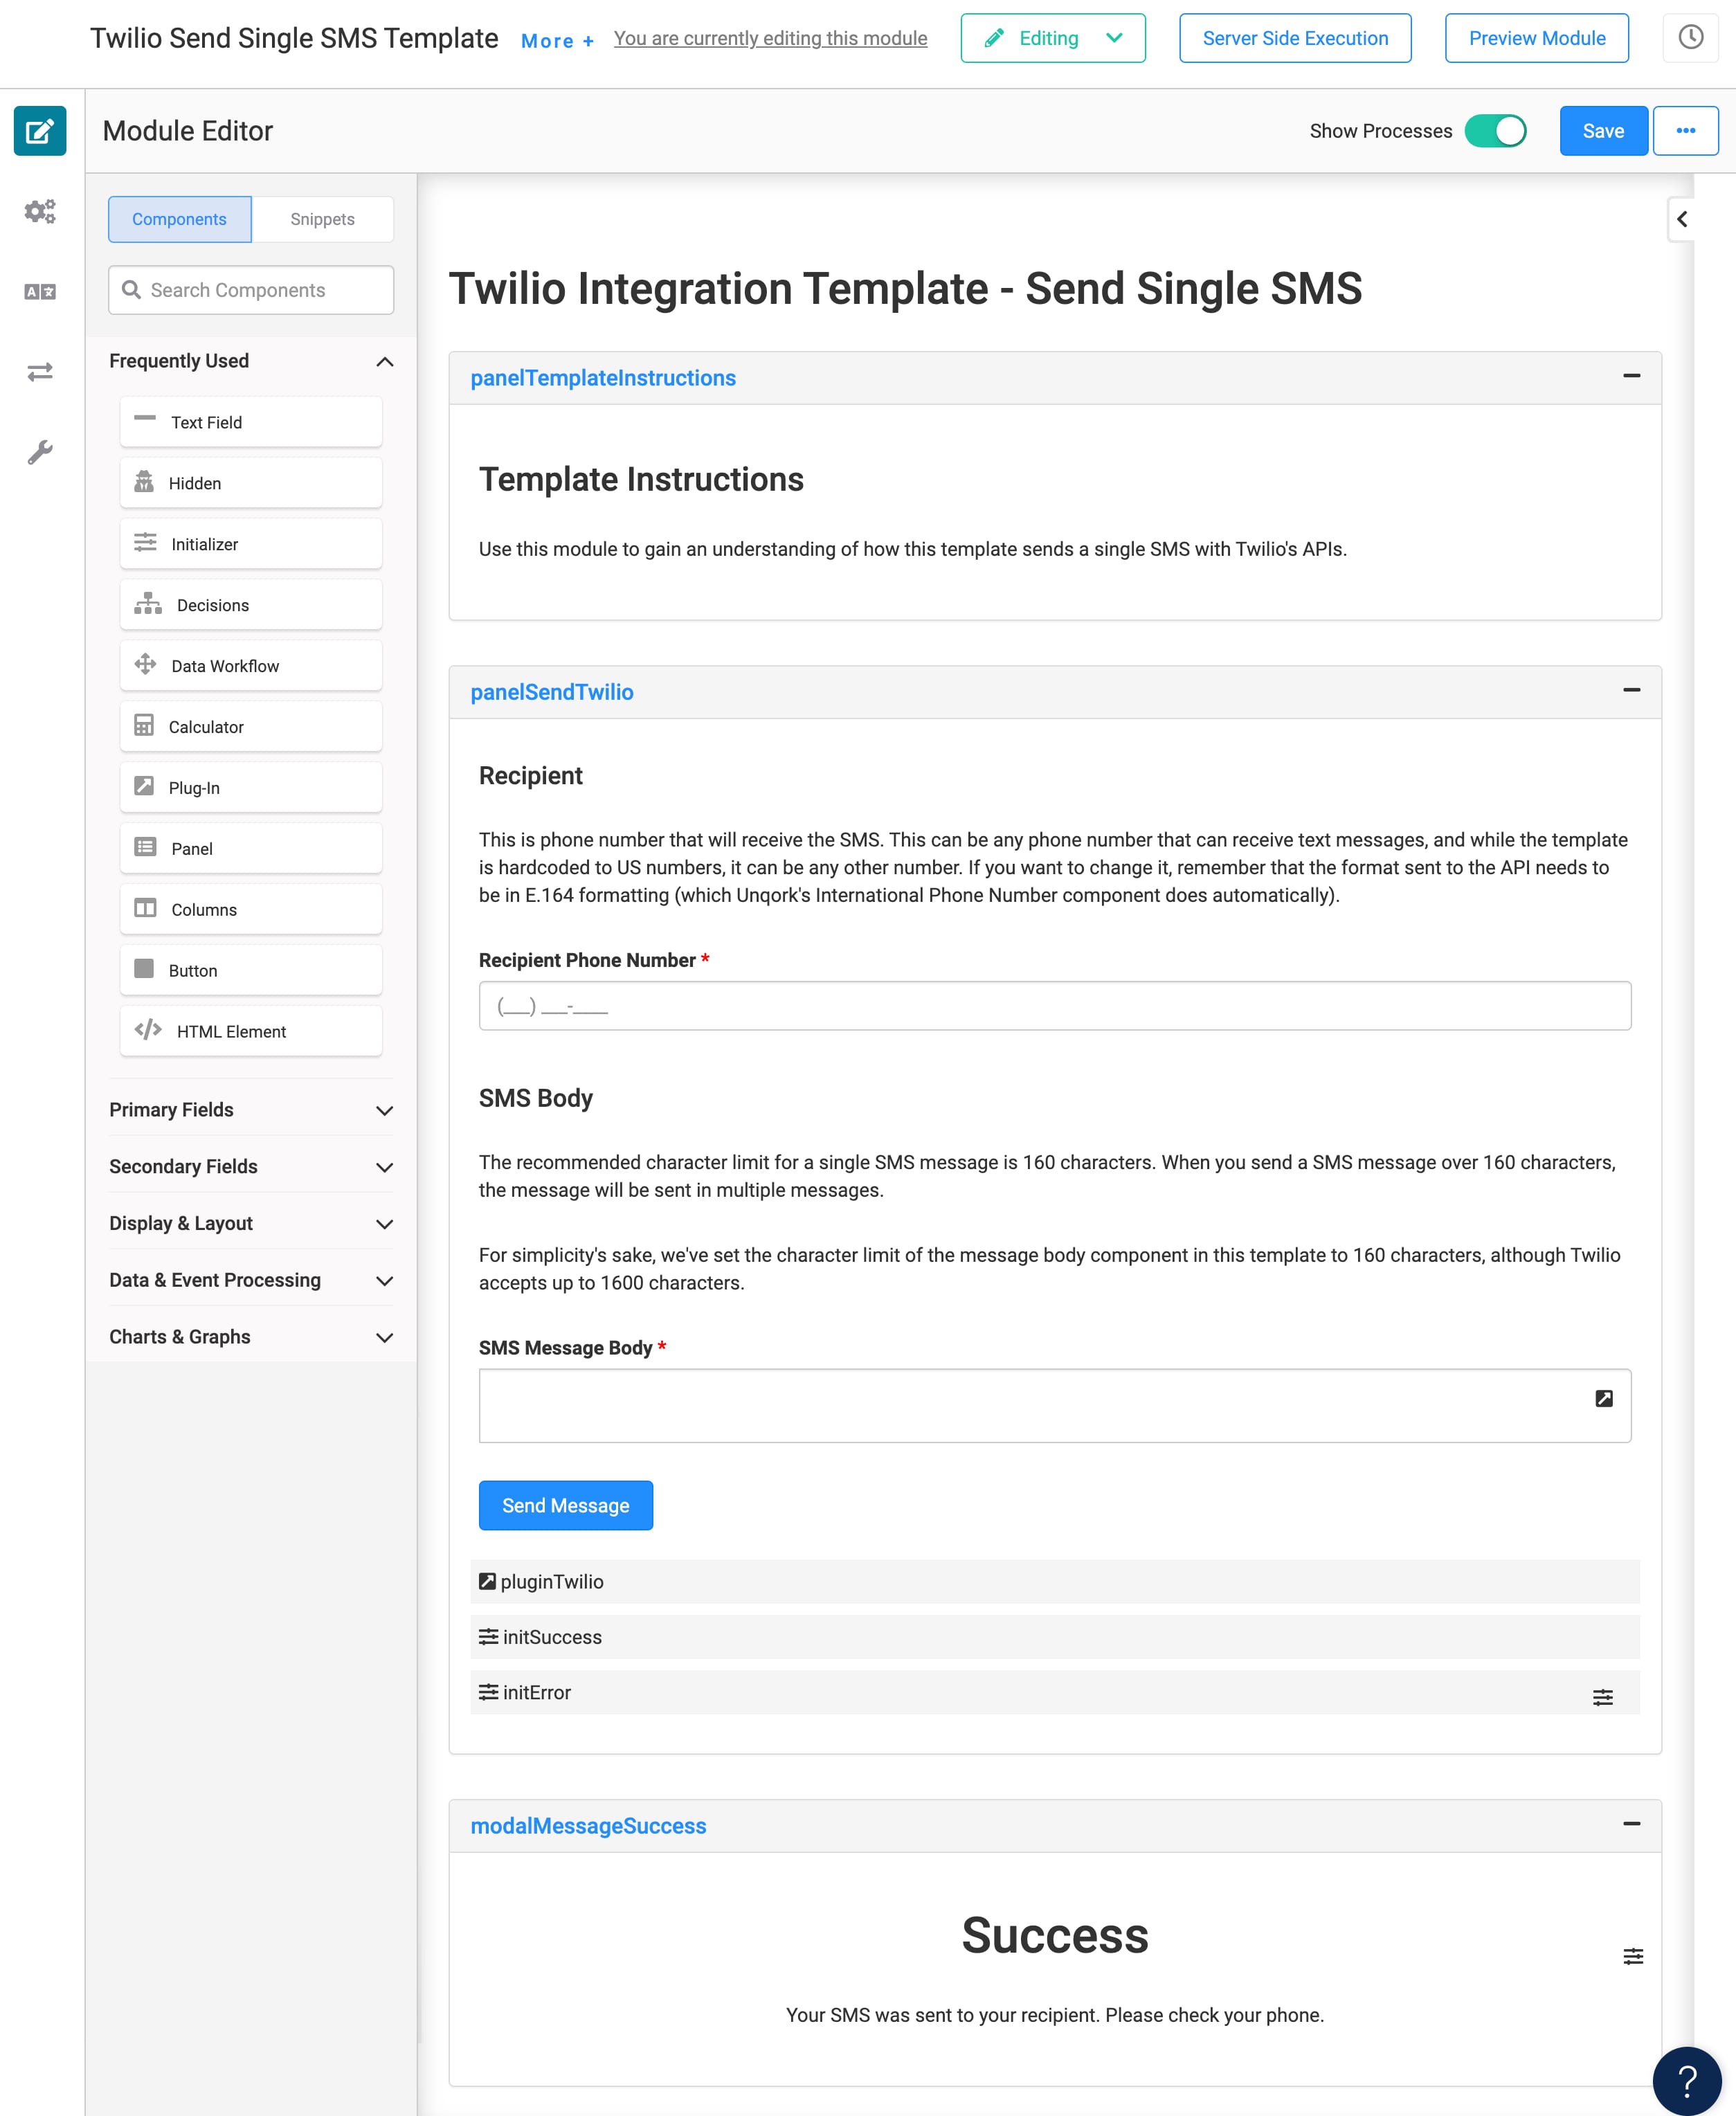The width and height of the screenshot is (1736, 2116).
Task: Add a Calculator component
Action: [251, 727]
